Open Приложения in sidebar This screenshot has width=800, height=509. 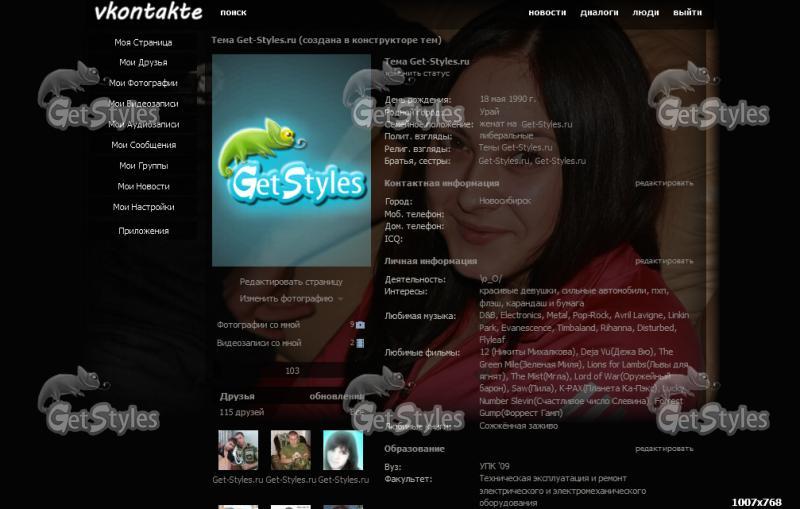(x=143, y=231)
